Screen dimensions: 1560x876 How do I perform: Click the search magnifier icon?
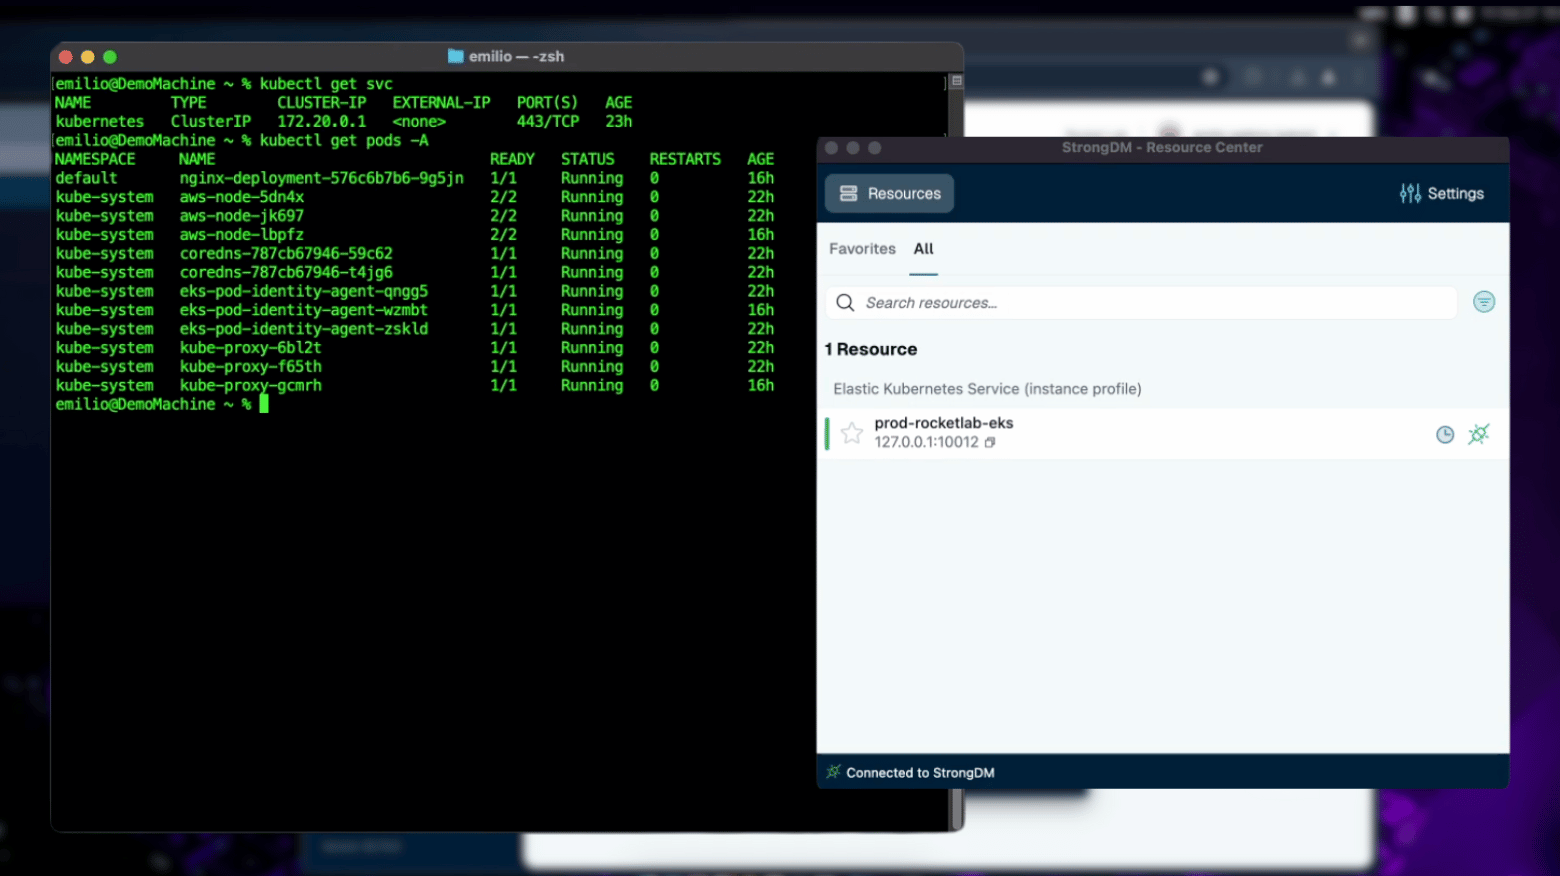(x=845, y=302)
